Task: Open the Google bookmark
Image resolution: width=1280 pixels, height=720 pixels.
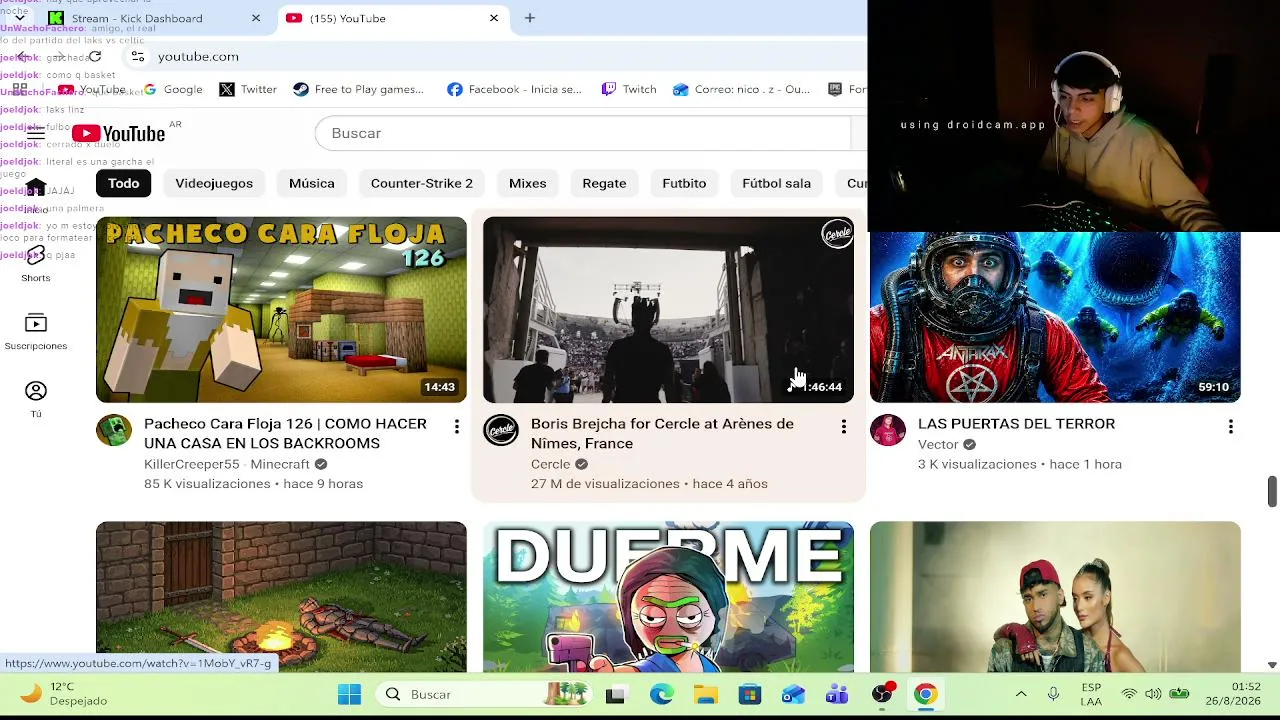Action: (x=173, y=89)
